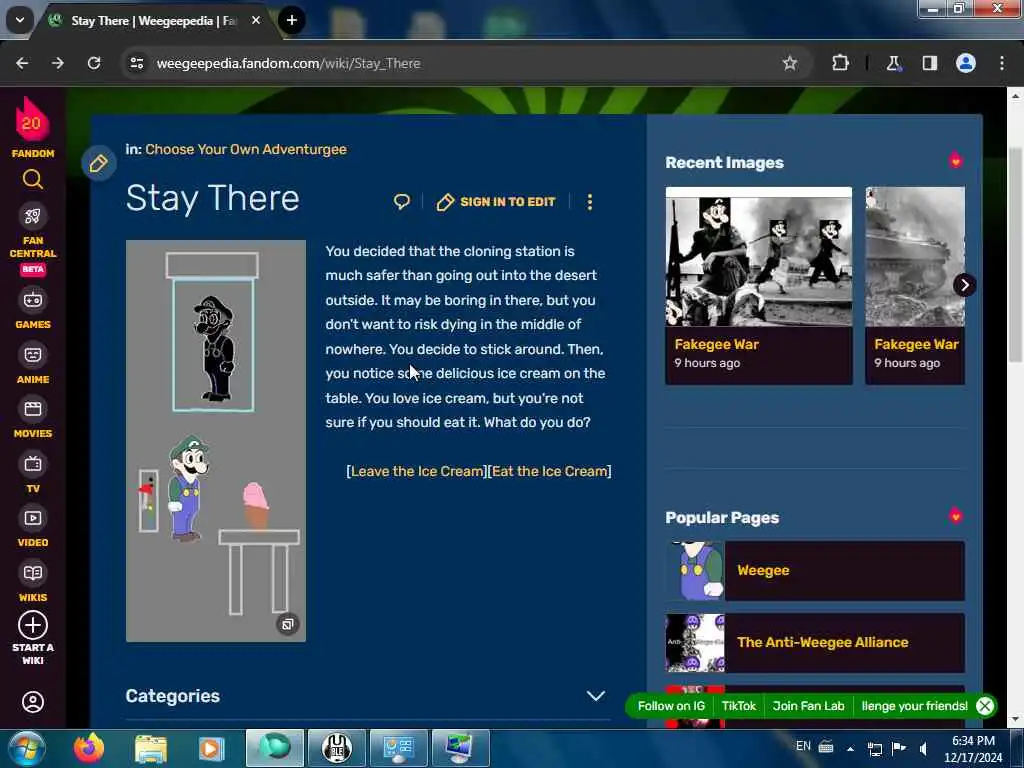Click Sign In To Edit button
The height and width of the screenshot is (768, 1024).
pos(496,202)
